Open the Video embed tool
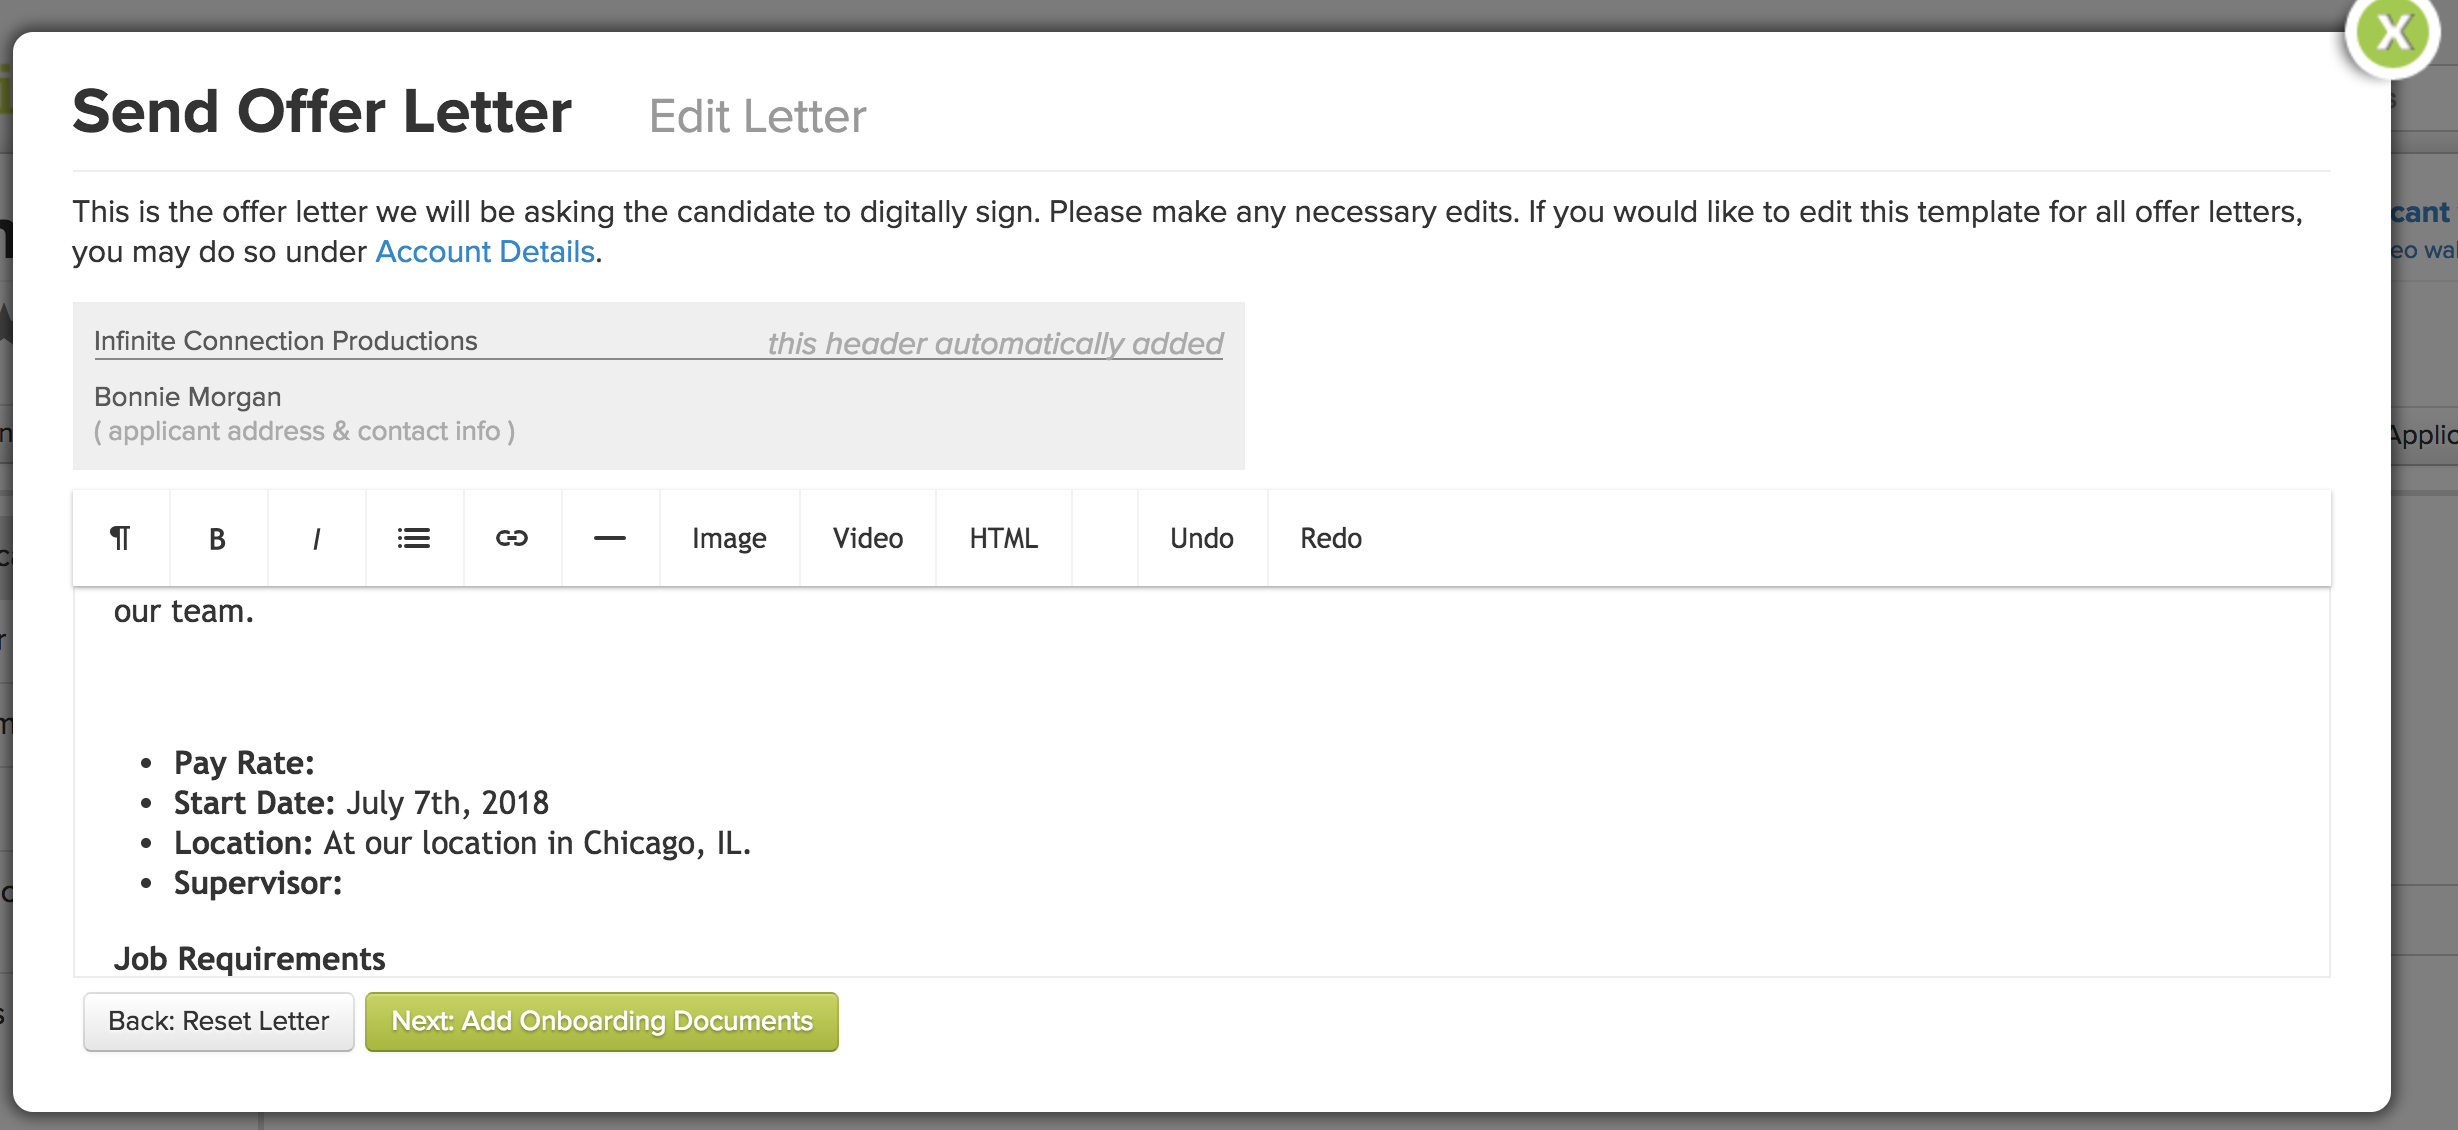The width and height of the screenshot is (2458, 1130). 866,537
